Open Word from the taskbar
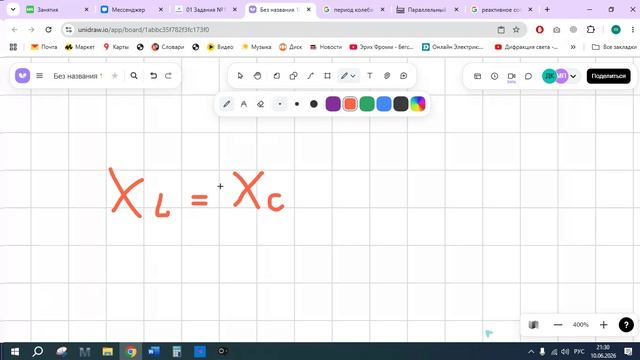 [x=154, y=351]
